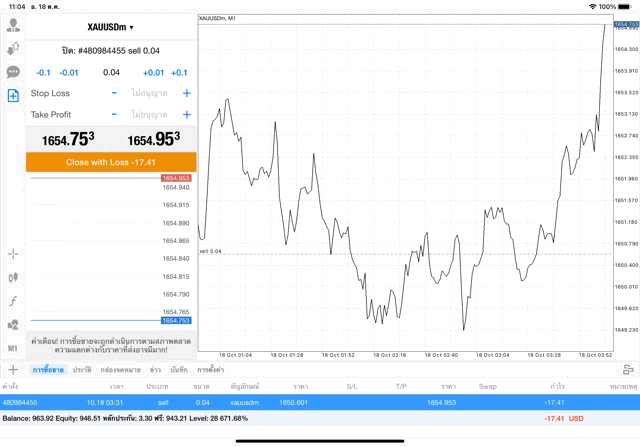Increase Take Profit with plus
Image resolution: width=640 pixels, height=447 pixels.
[x=187, y=114]
